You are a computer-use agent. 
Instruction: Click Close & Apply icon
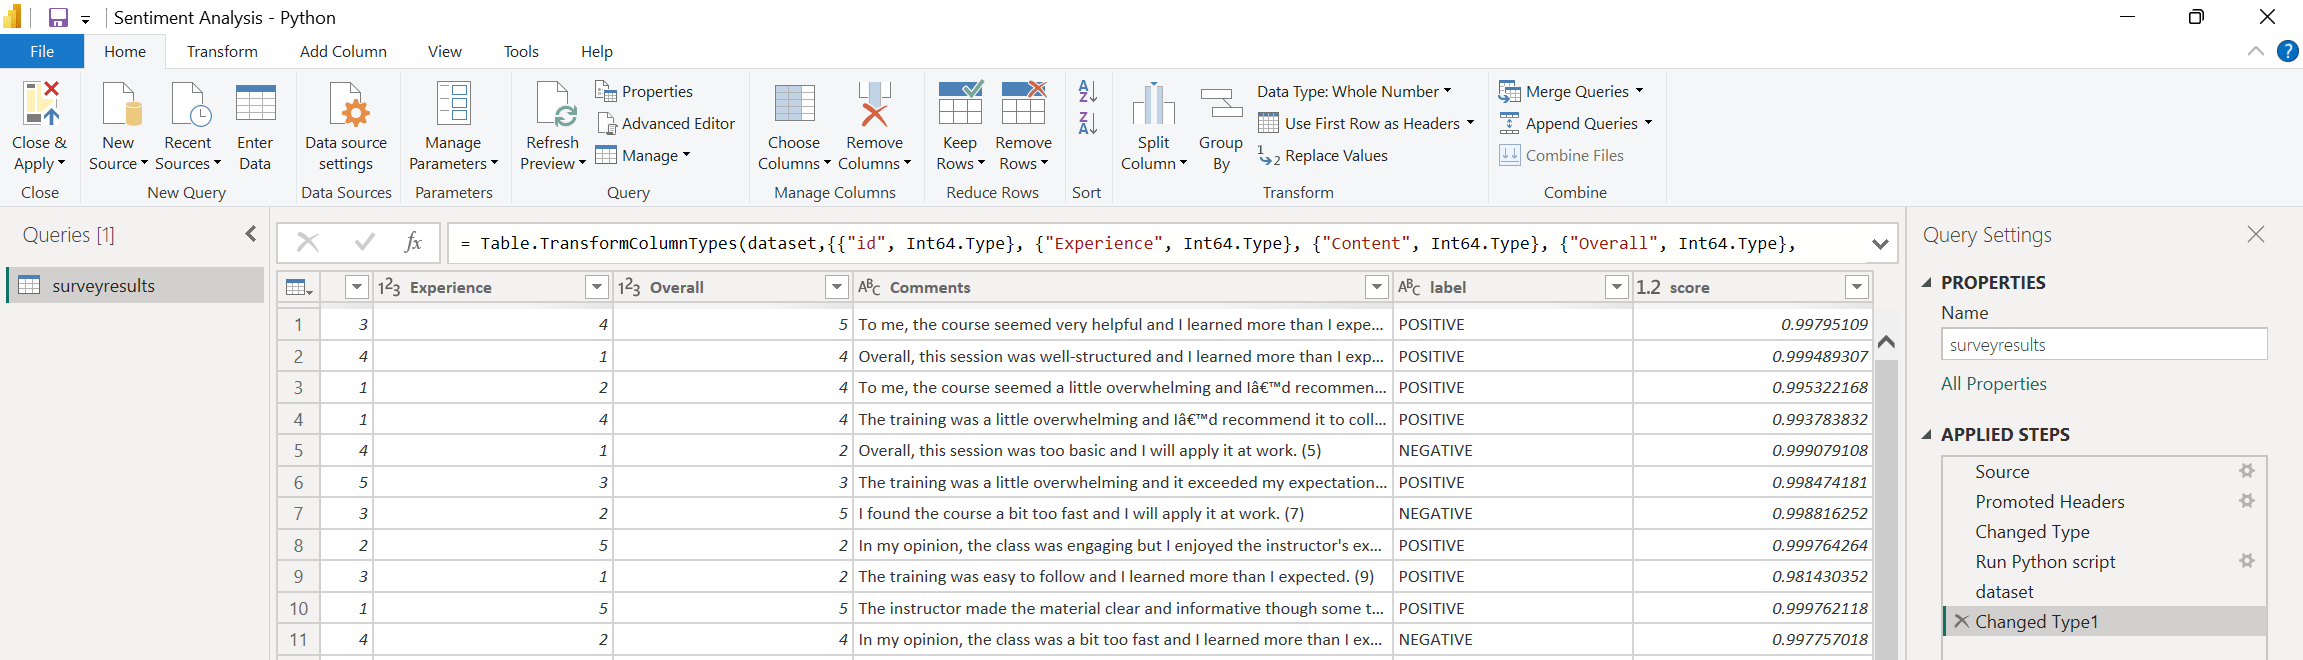(x=40, y=104)
